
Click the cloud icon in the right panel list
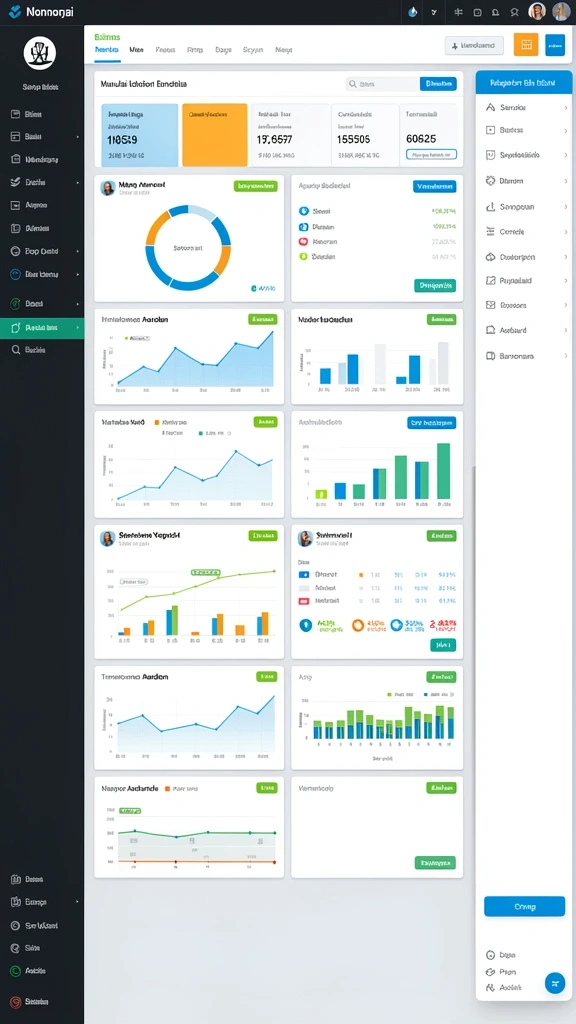(x=491, y=257)
